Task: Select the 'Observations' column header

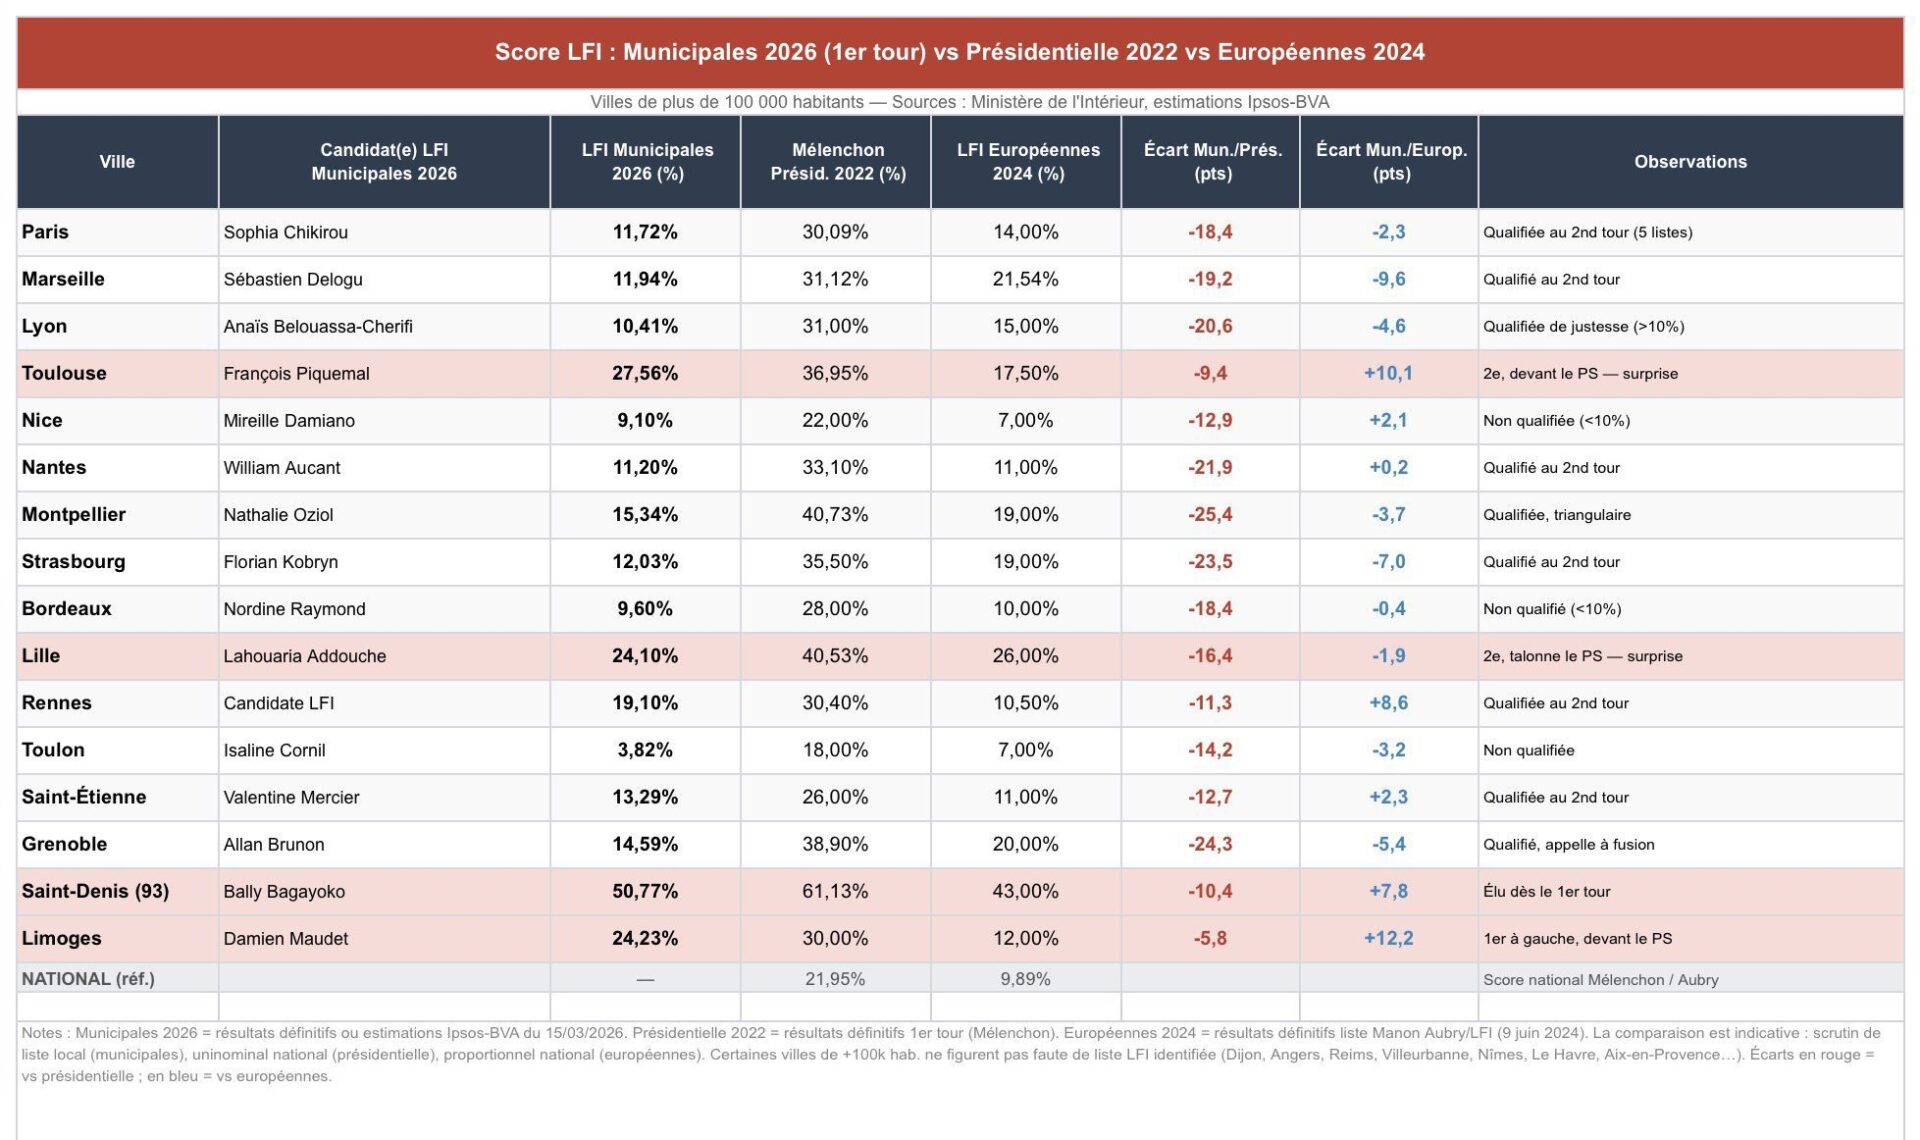Action: (x=1689, y=162)
